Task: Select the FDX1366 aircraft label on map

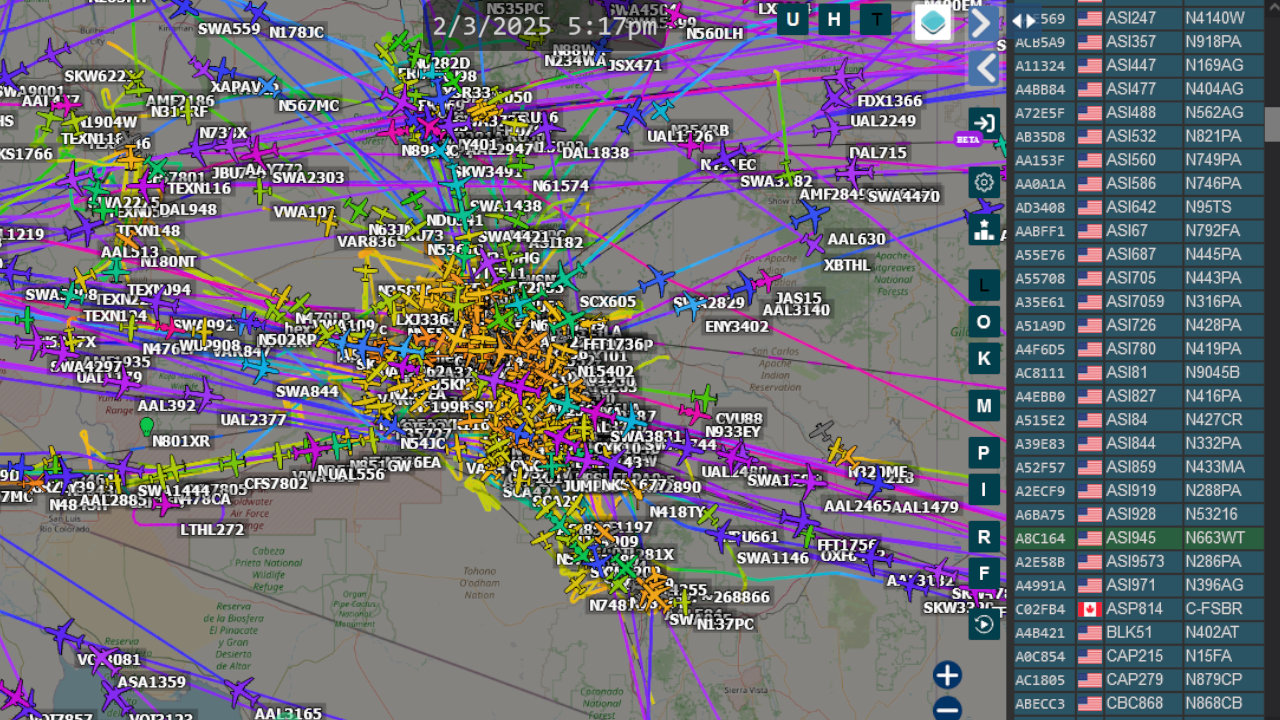Action: coord(890,101)
